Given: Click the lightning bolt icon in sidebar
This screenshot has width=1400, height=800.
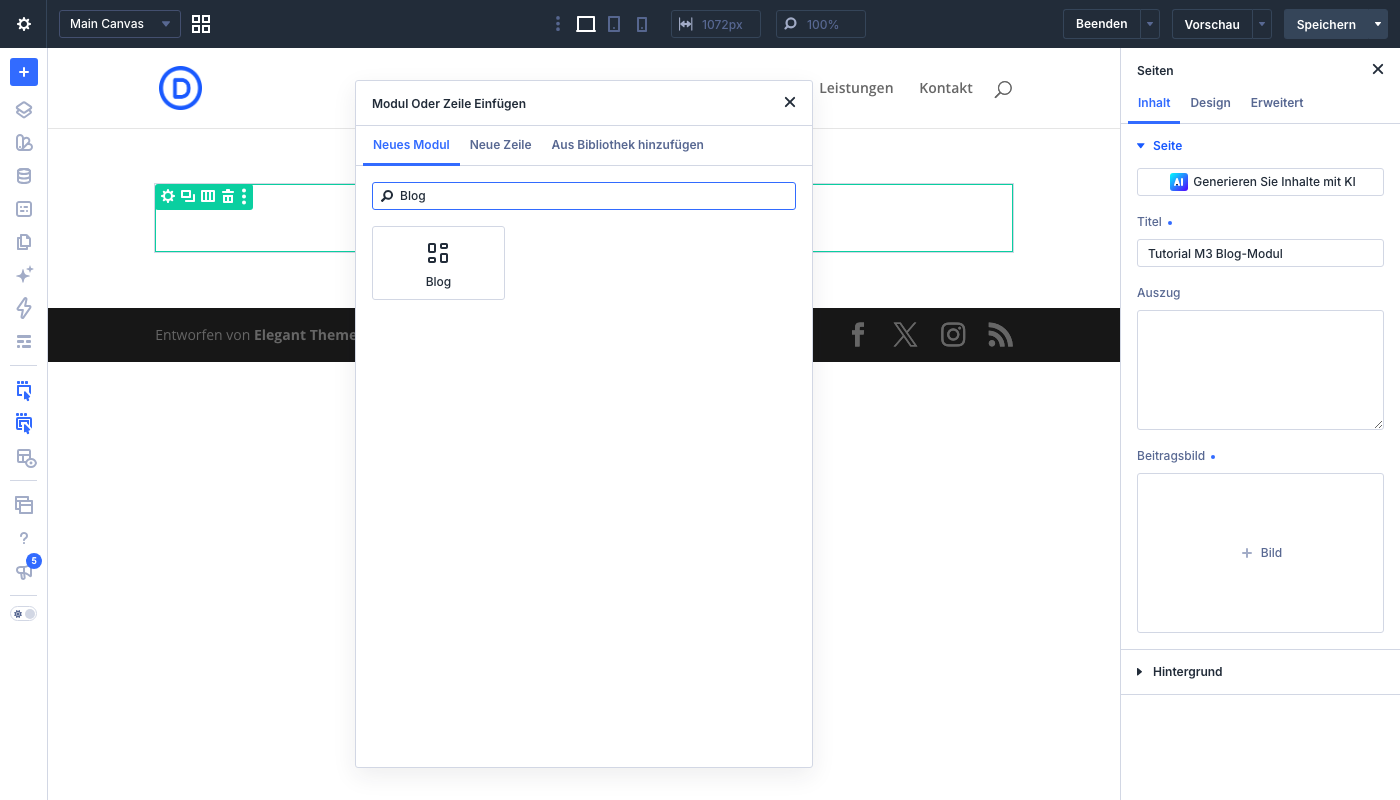Looking at the screenshot, I should pyautogui.click(x=24, y=308).
